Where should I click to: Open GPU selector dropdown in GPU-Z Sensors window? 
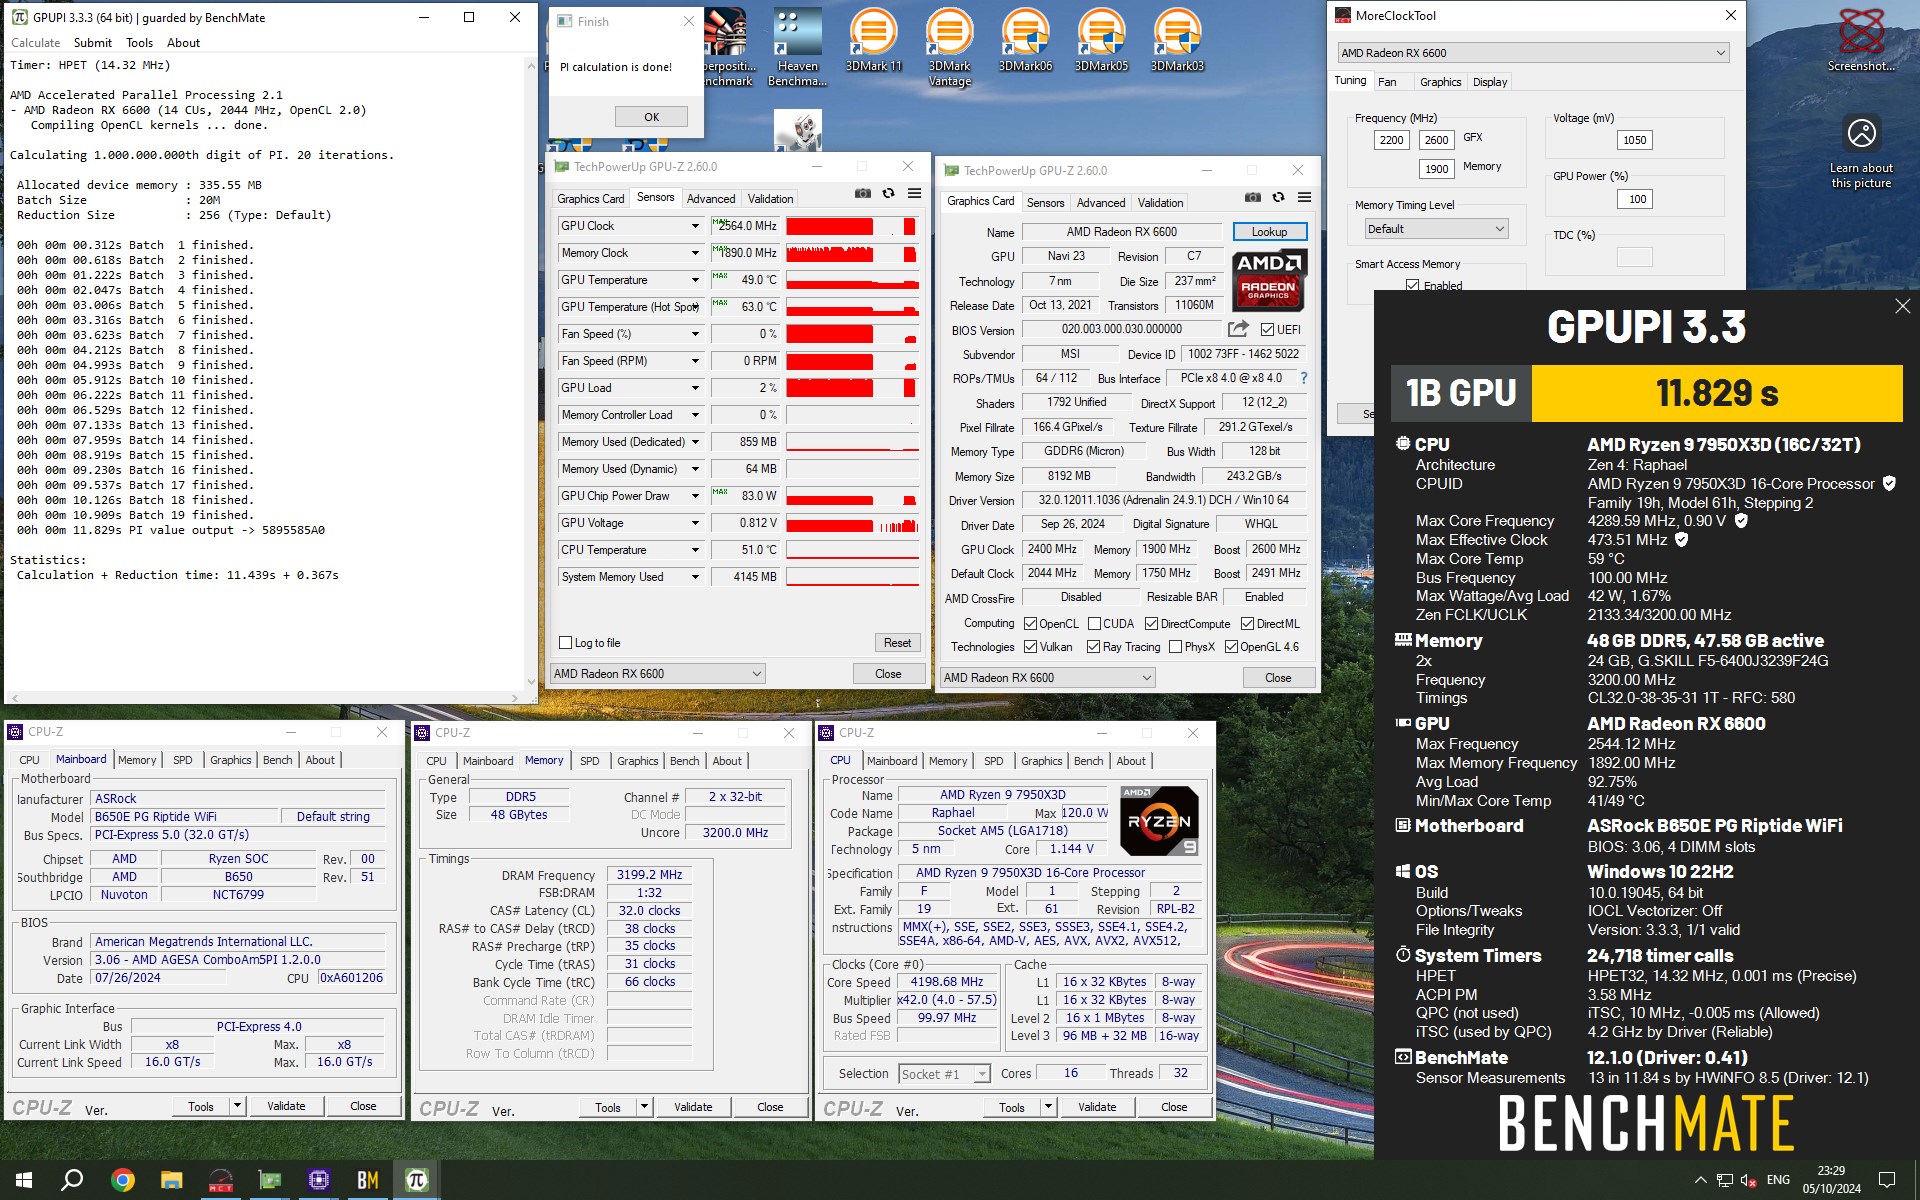click(658, 674)
